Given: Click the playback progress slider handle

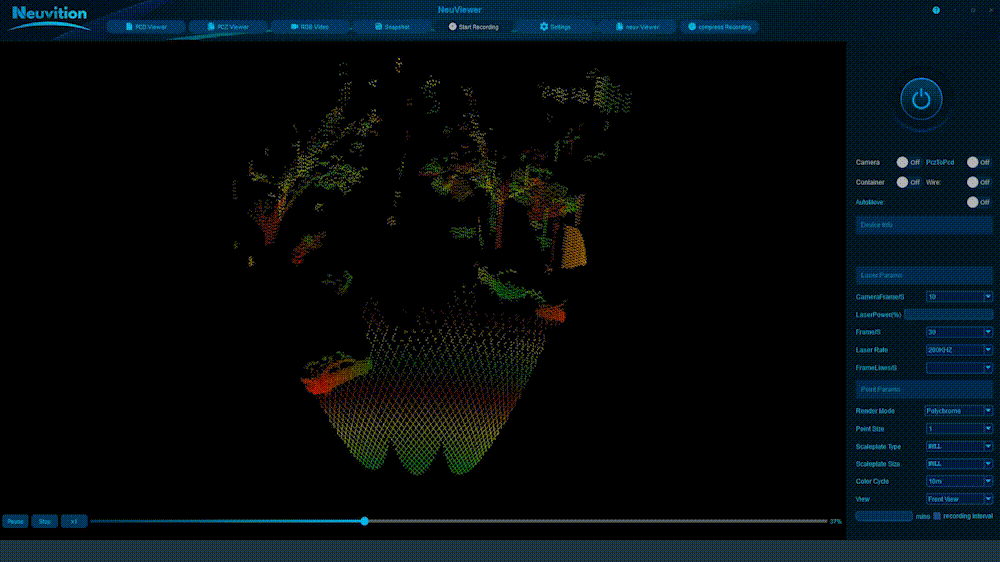Looking at the screenshot, I should point(364,521).
